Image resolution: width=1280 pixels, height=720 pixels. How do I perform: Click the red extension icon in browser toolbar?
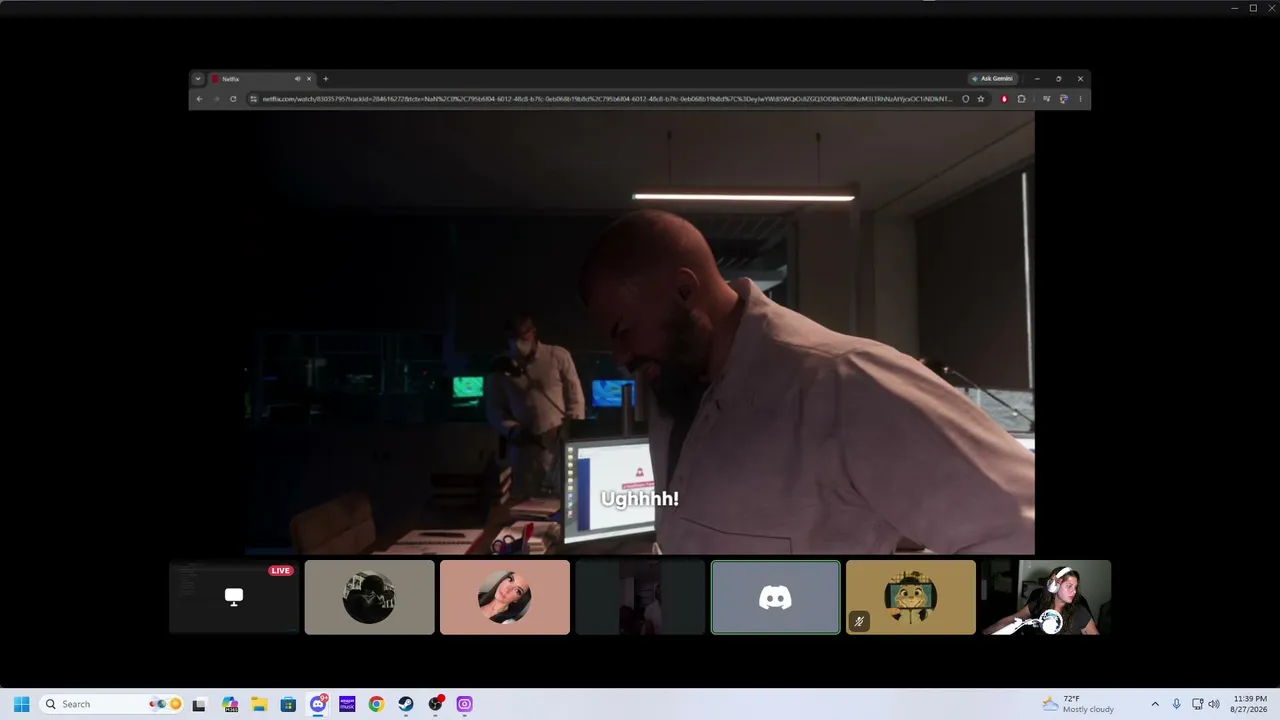pos(1004,99)
